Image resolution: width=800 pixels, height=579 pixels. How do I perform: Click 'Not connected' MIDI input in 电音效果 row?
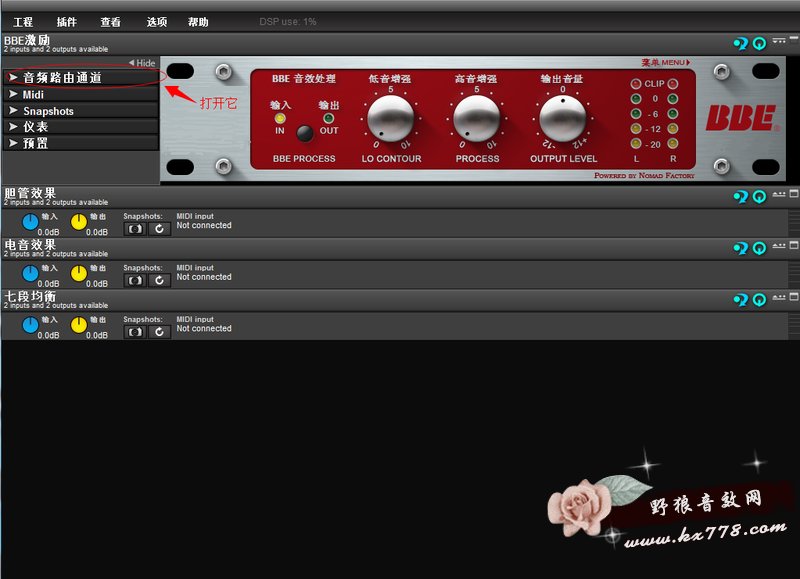click(204, 277)
